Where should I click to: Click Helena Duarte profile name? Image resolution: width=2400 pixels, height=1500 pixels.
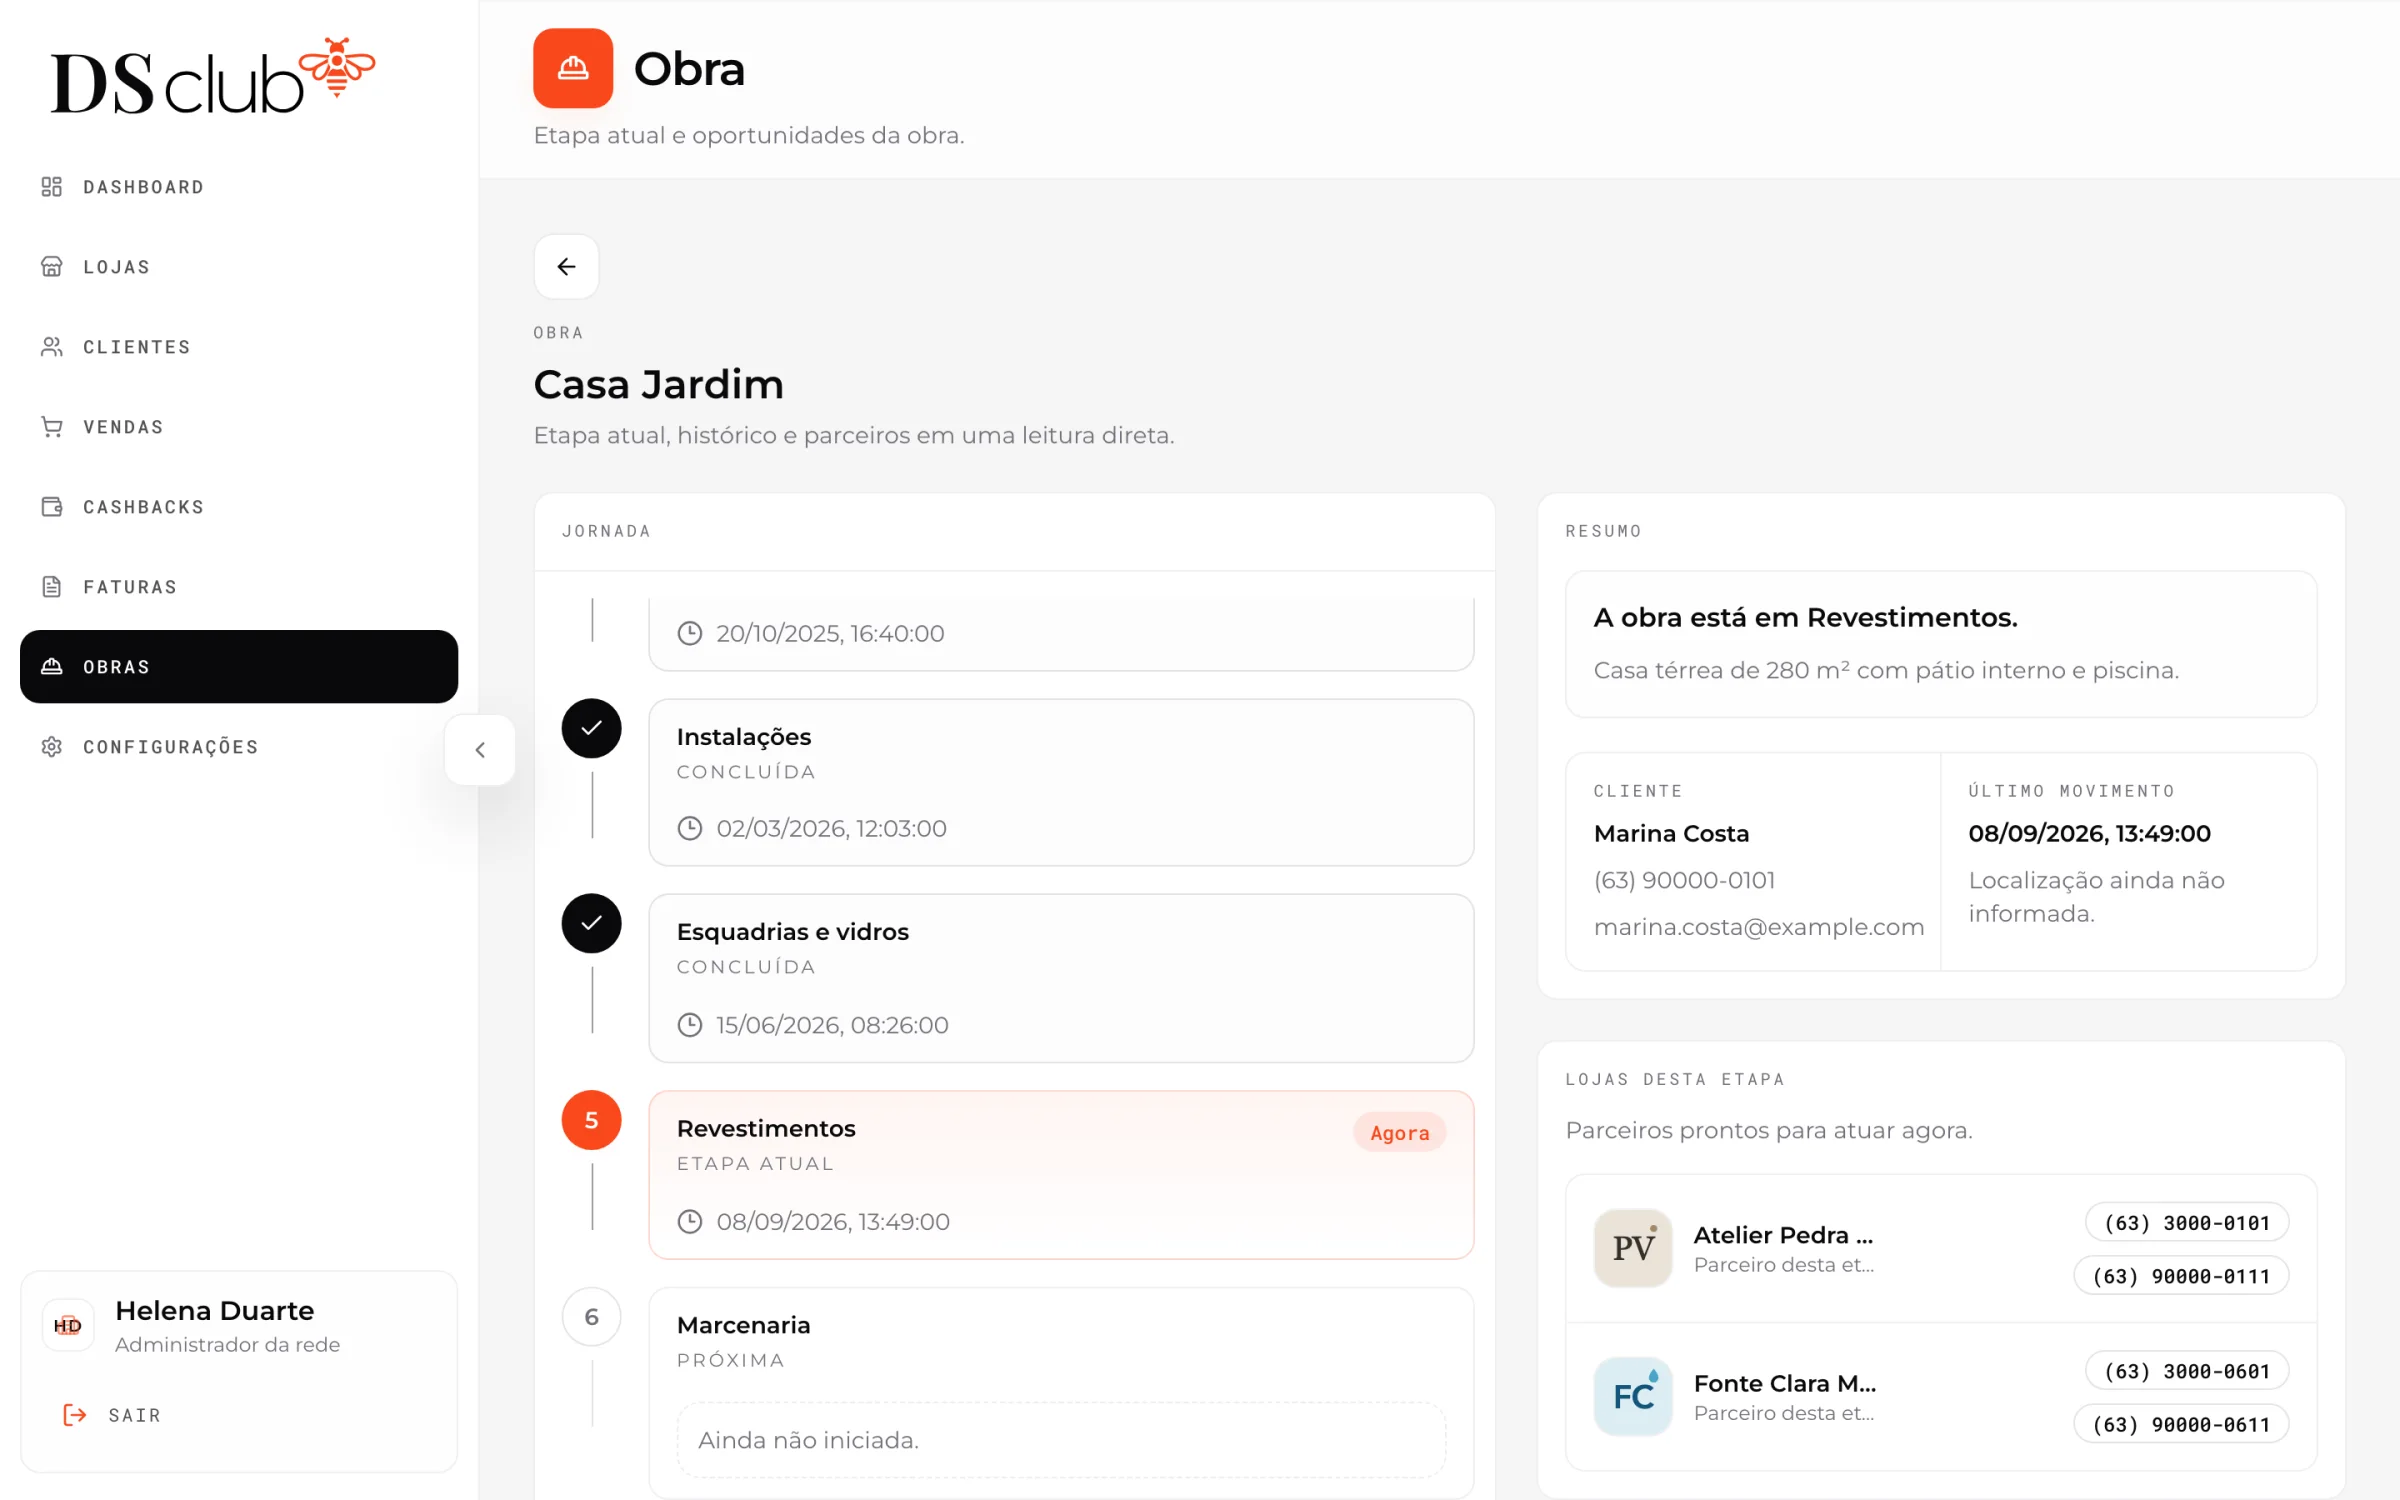(x=215, y=1311)
